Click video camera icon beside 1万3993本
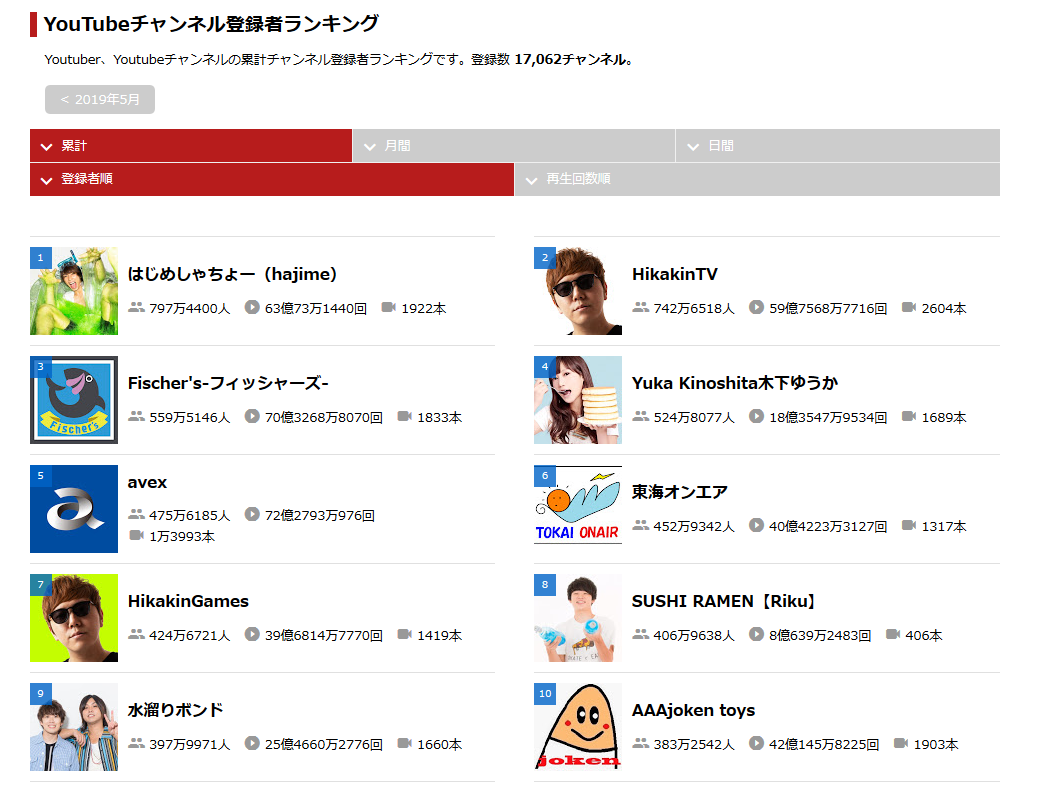This screenshot has width=1040, height=804. [x=137, y=535]
